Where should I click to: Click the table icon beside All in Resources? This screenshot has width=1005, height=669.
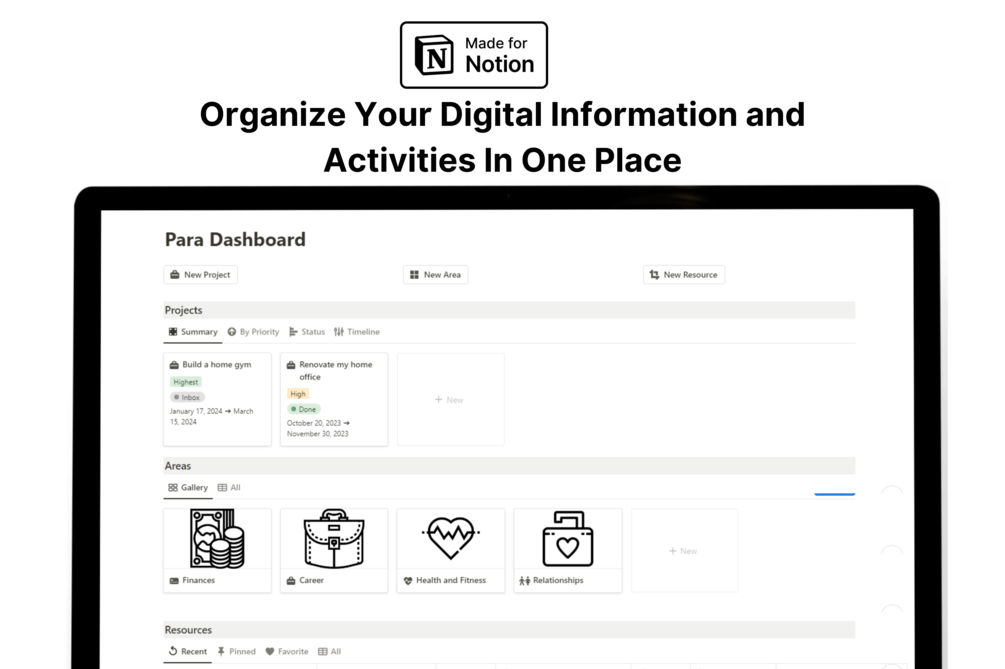pos(322,652)
